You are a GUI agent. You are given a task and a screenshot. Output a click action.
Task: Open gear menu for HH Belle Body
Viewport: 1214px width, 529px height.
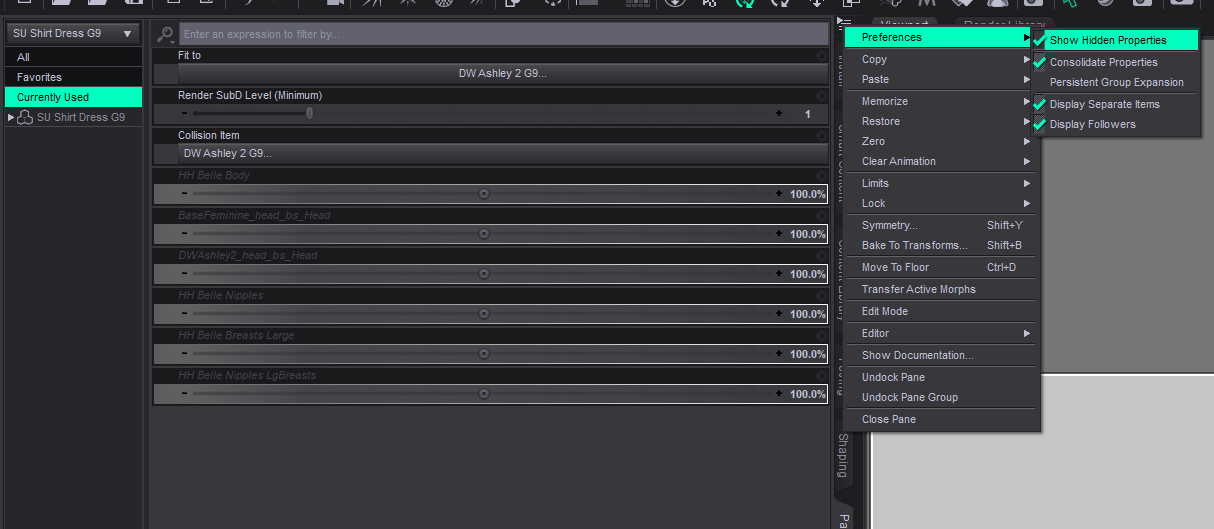[x=822, y=176]
